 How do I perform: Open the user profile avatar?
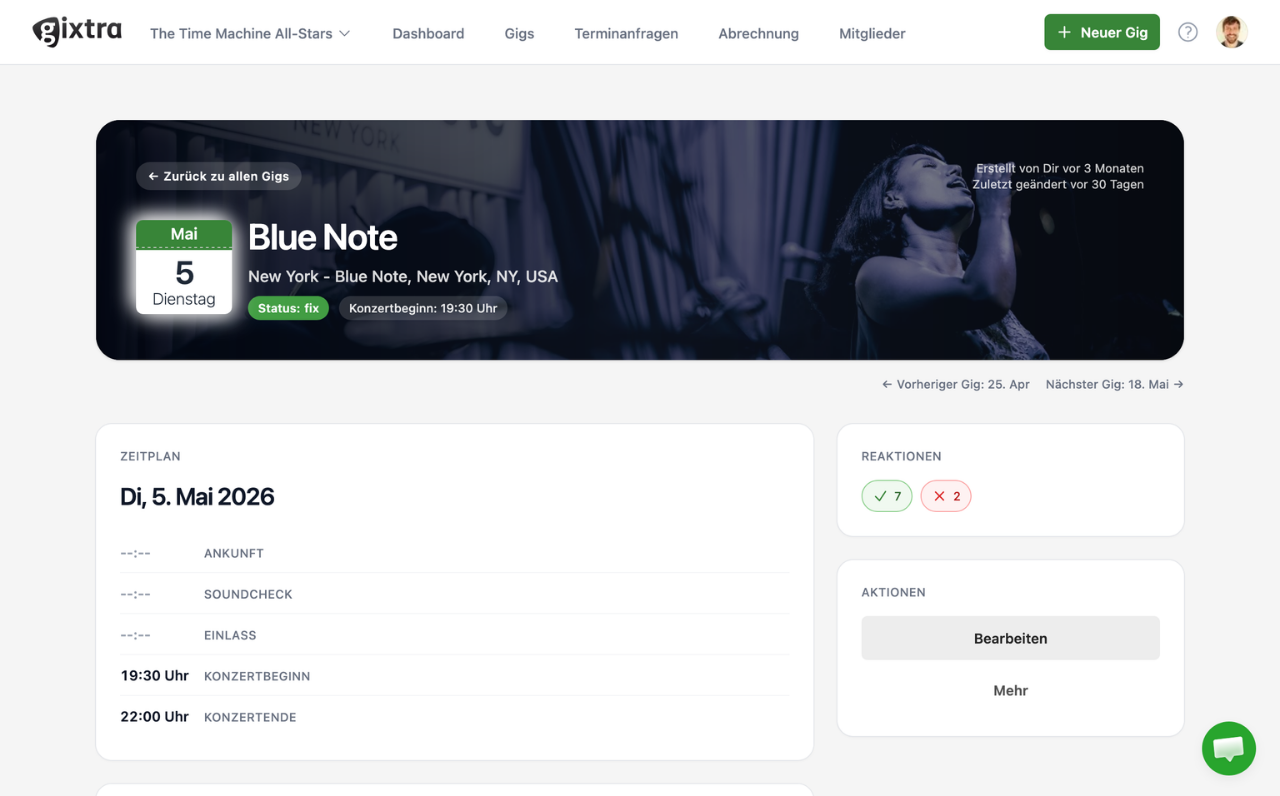(1231, 32)
